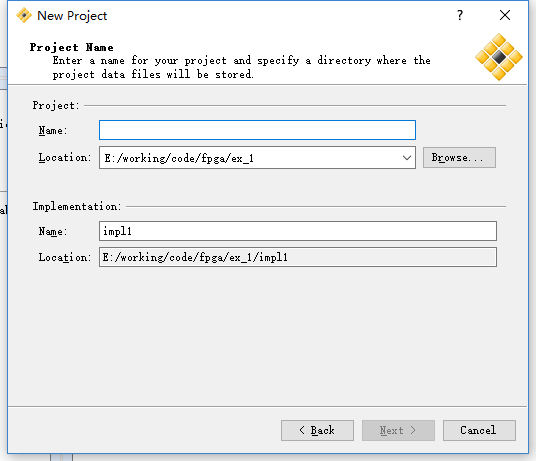Expand the Project Location dropdown arrow

click(406, 158)
